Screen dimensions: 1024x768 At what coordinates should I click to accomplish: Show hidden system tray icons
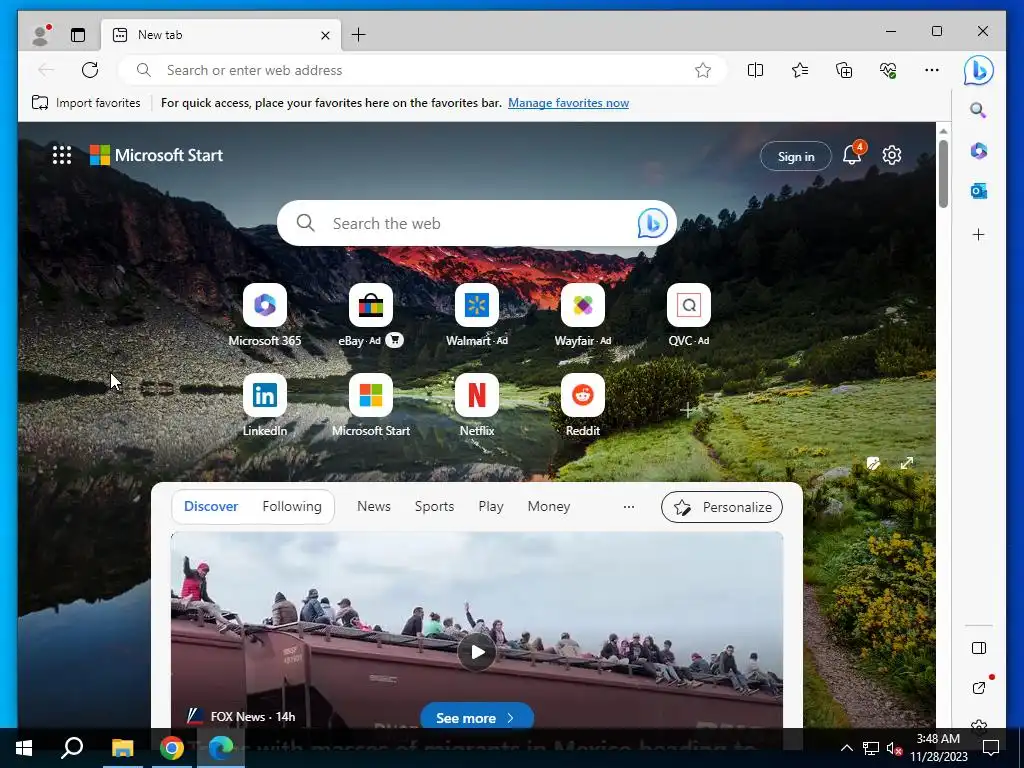846,748
